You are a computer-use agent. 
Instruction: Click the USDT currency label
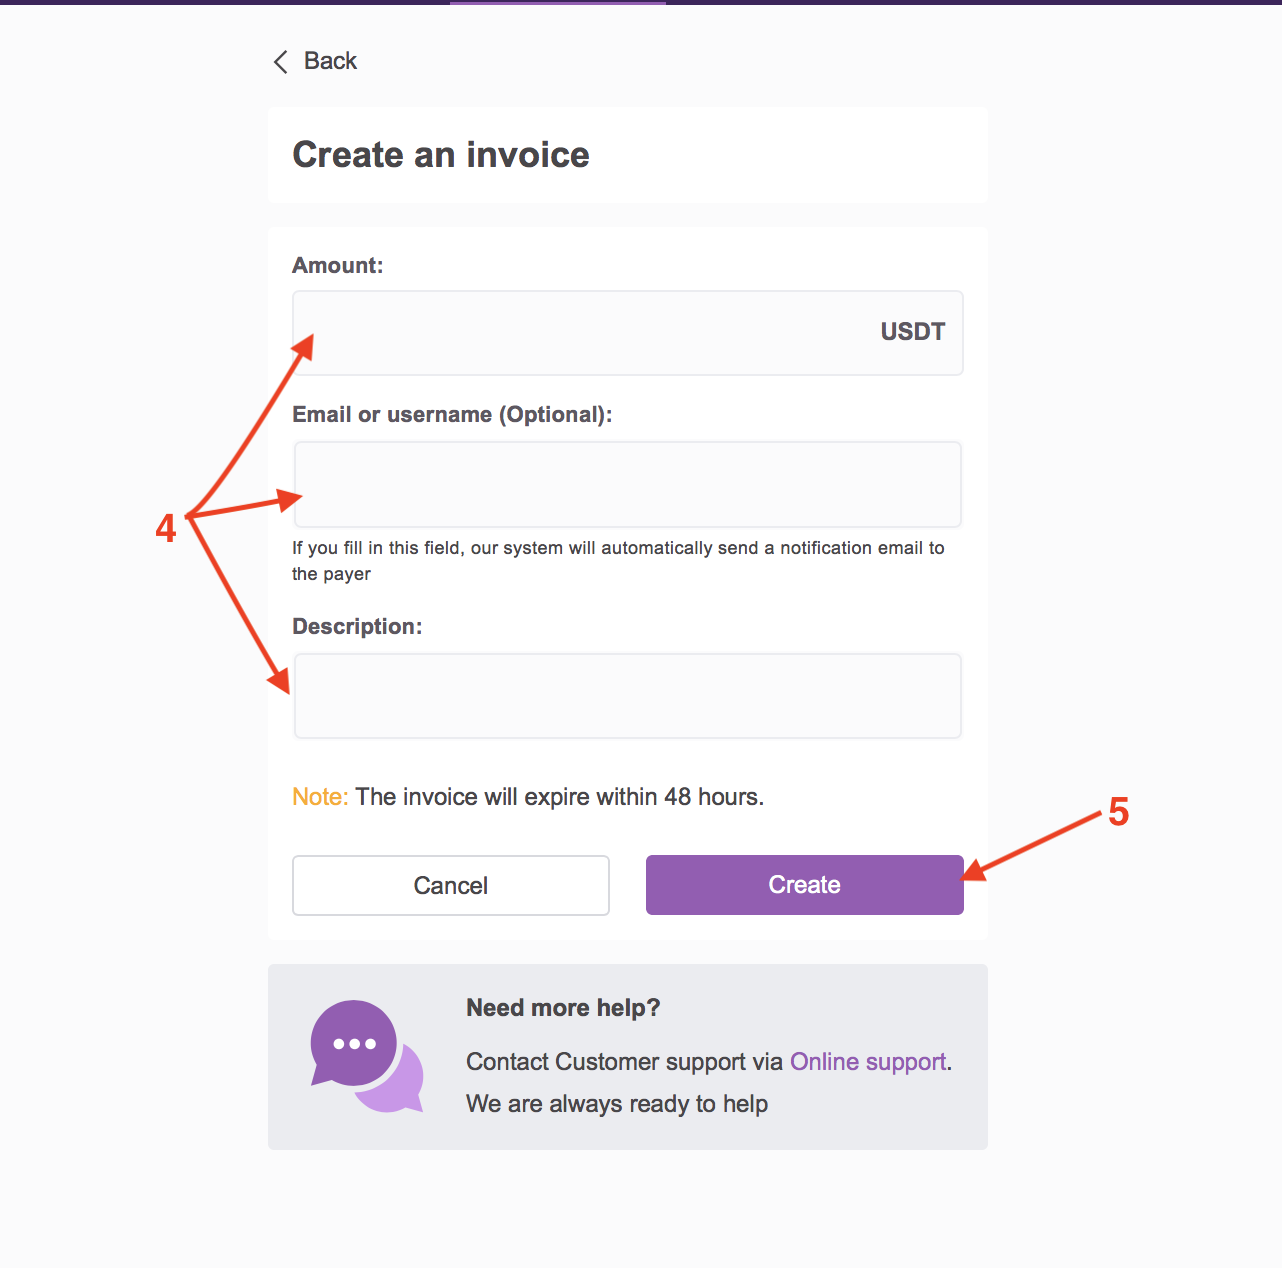click(912, 332)
